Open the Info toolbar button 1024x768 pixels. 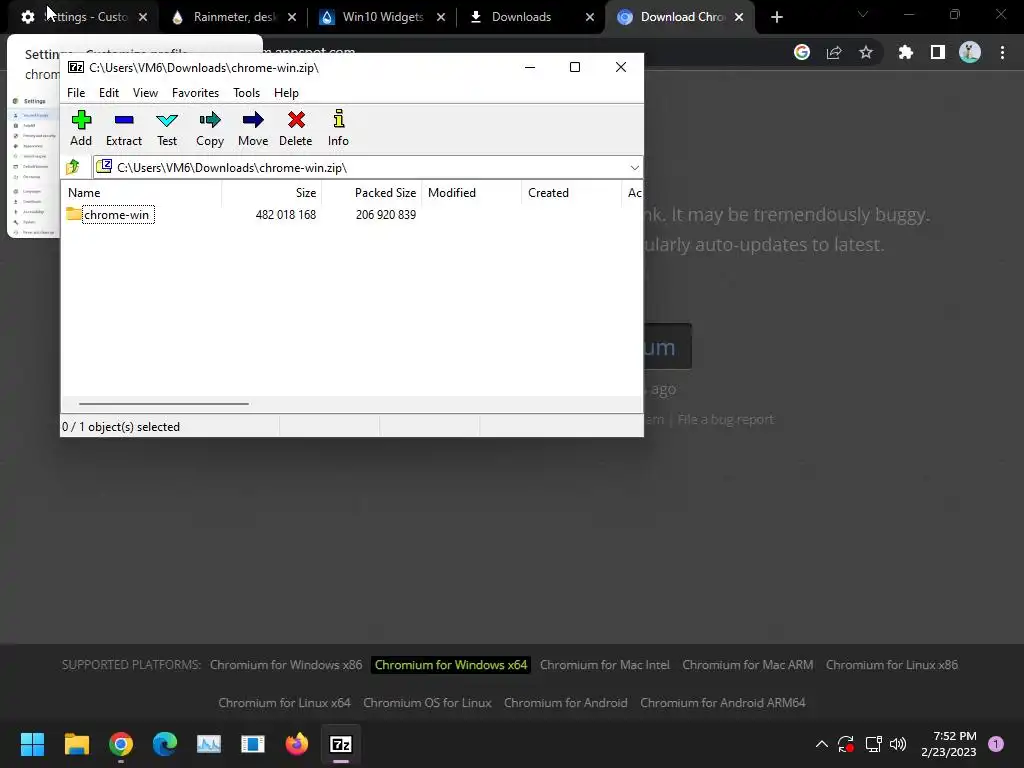(x=338, y=129)
